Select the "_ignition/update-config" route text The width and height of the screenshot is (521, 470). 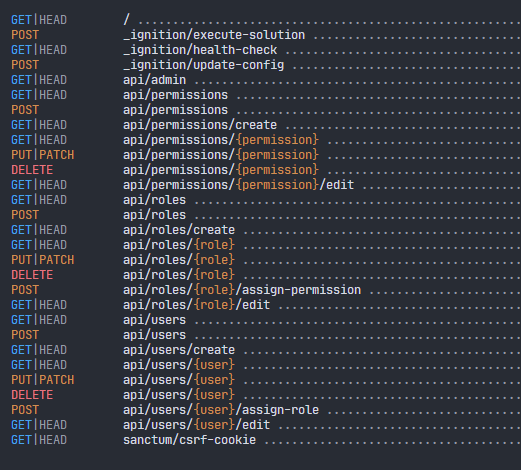(203, 65)
